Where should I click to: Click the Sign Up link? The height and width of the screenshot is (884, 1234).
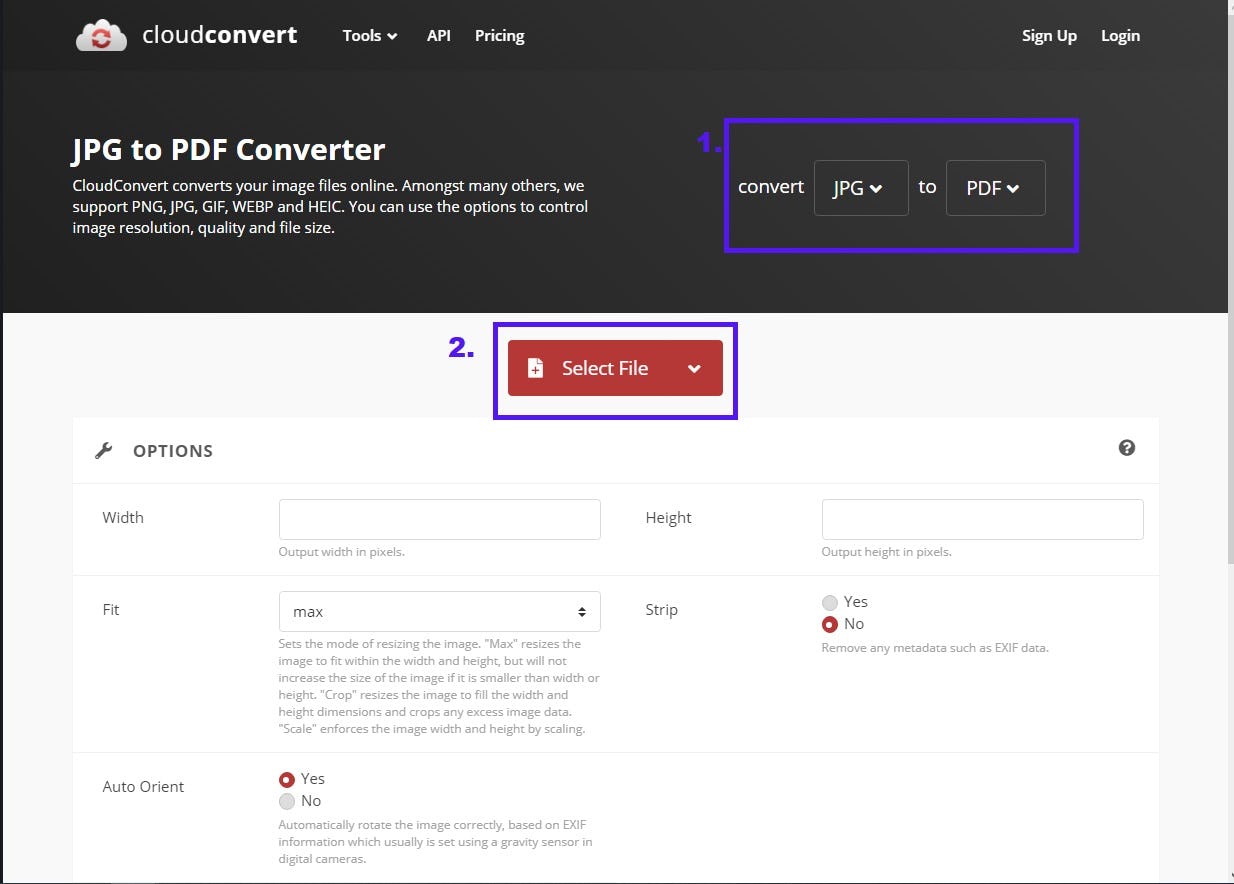click(x=1049, y=36)
